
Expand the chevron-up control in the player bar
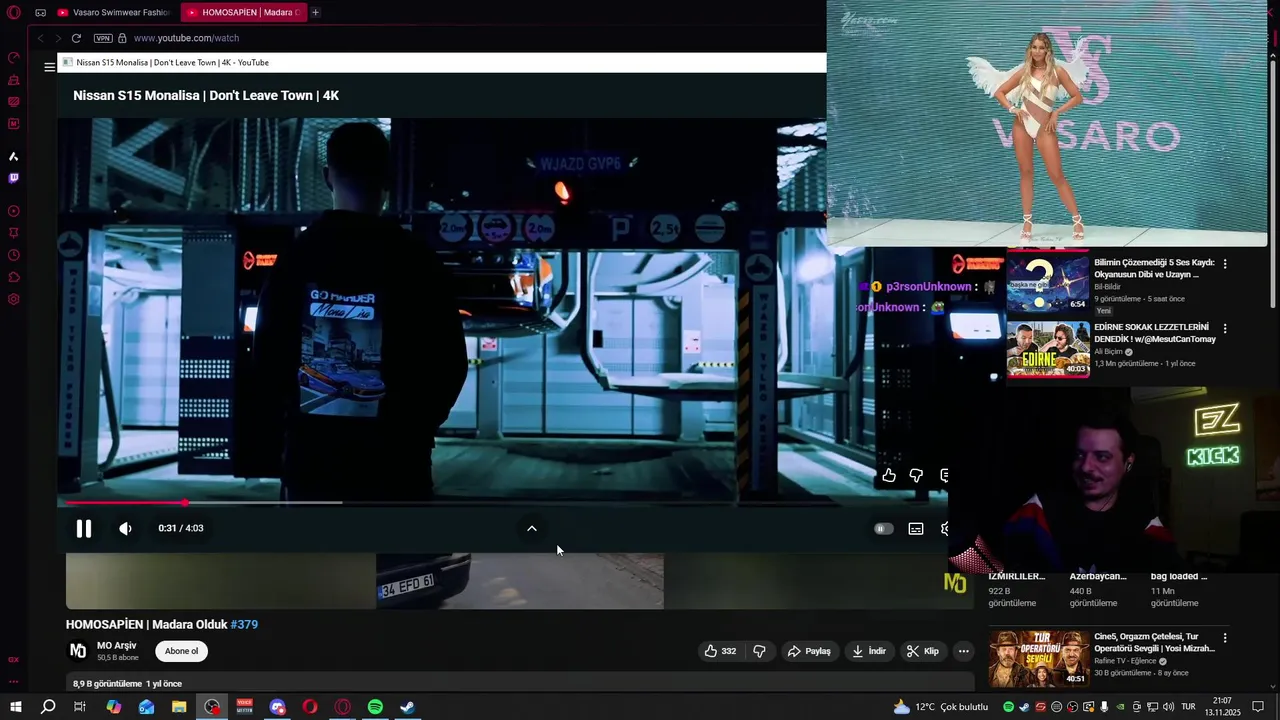pos(532,528)
